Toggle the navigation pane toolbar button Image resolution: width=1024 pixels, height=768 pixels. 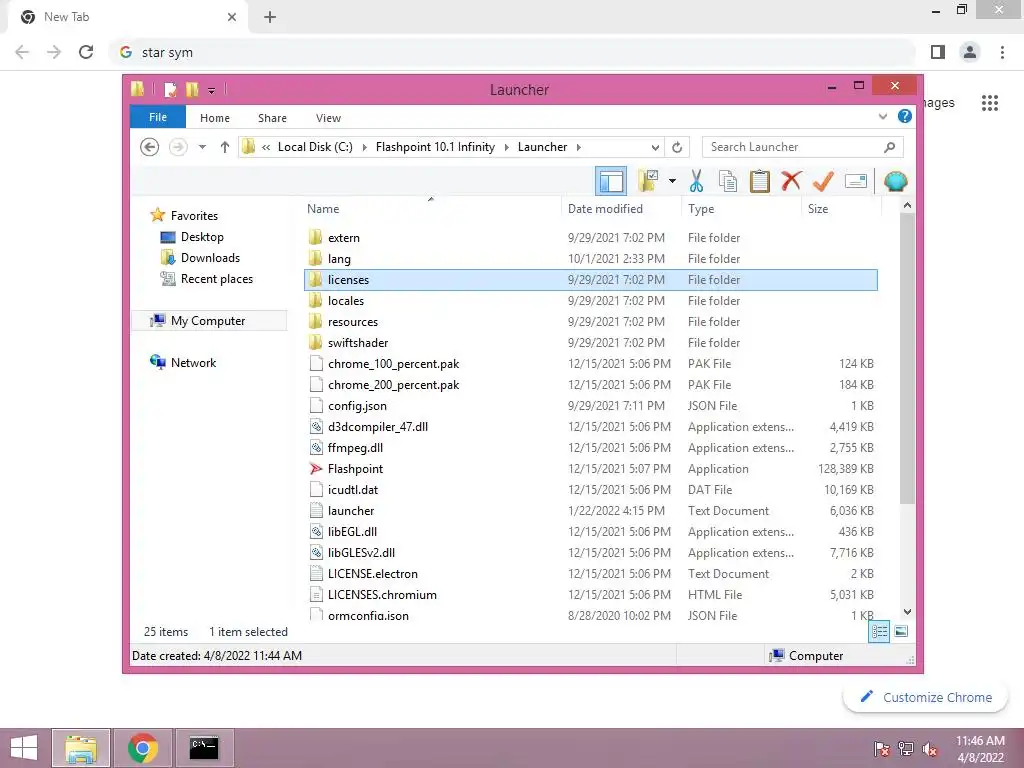pos(611,181)
